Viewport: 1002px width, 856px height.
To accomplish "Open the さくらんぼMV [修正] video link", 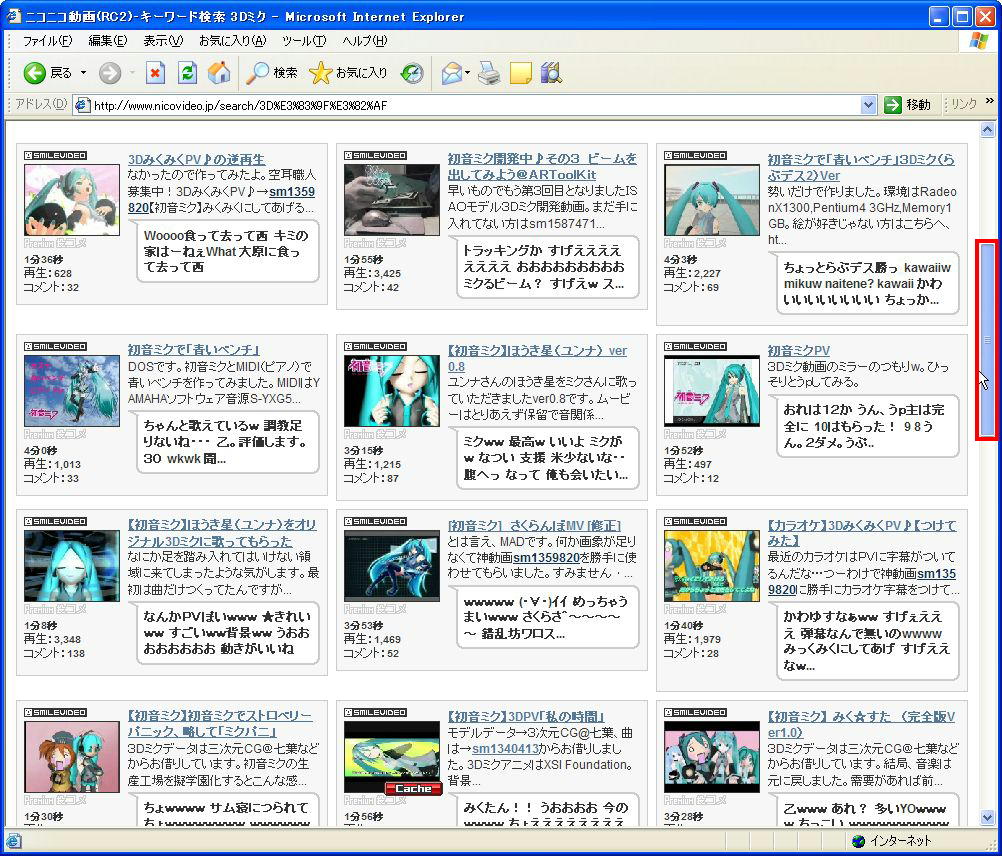I will tap(534, 526).
